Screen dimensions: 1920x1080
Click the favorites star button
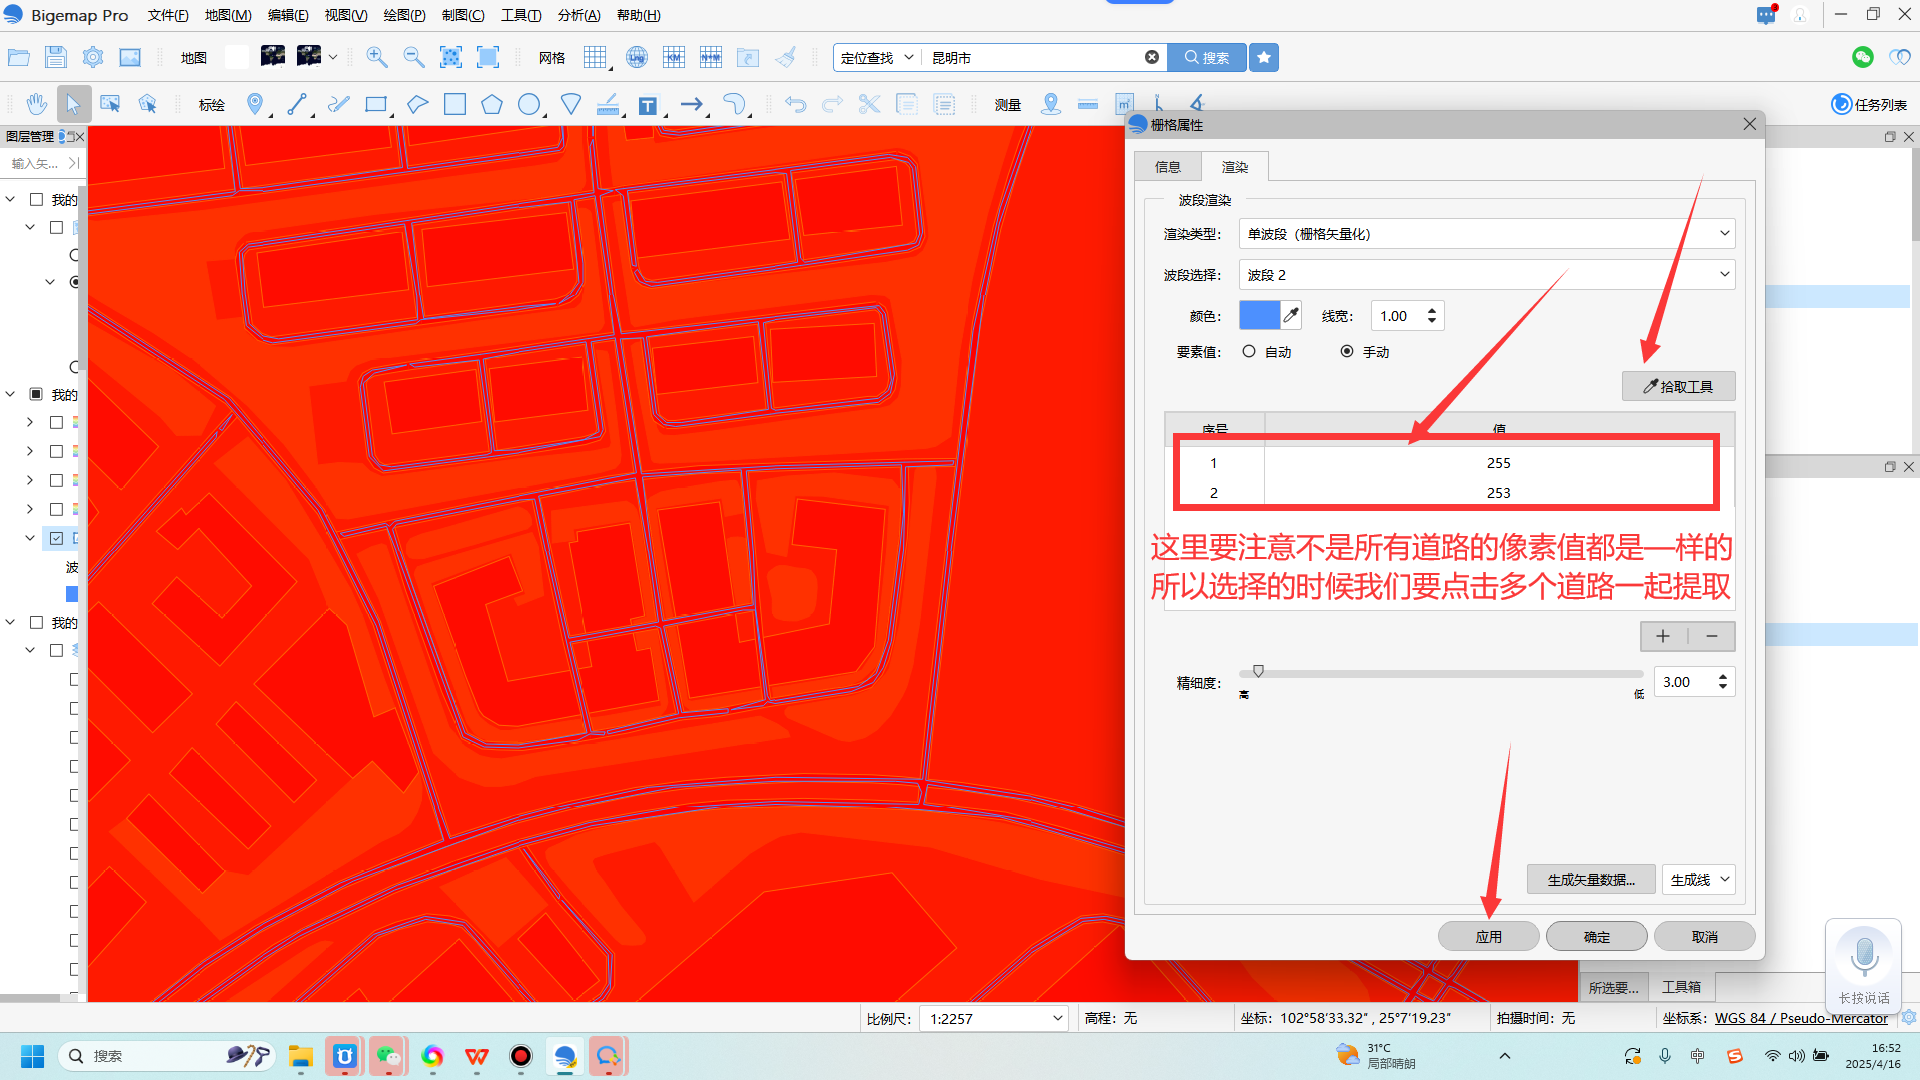coord(1264,58)
